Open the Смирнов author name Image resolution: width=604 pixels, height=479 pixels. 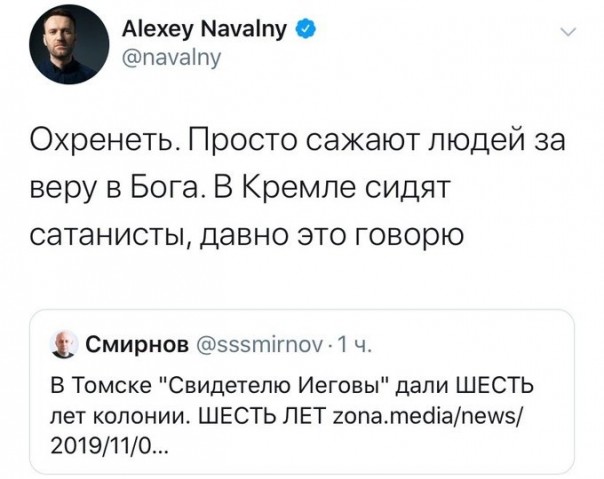coord(135,346)
